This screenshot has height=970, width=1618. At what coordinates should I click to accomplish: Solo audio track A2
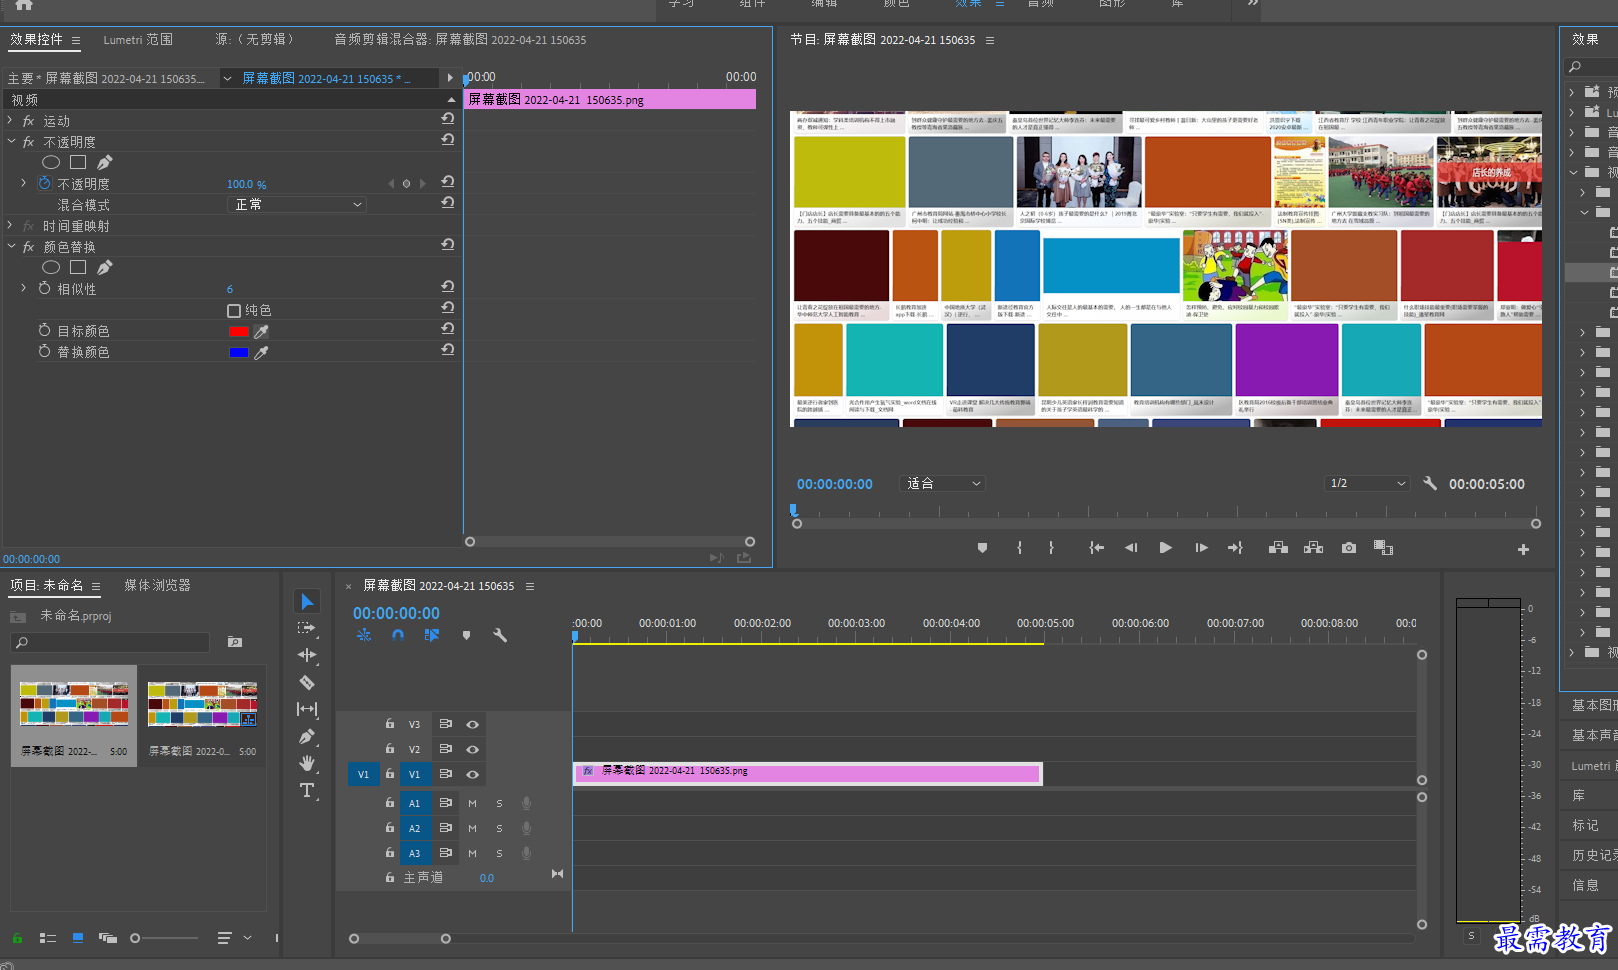(x=499, y=828)
